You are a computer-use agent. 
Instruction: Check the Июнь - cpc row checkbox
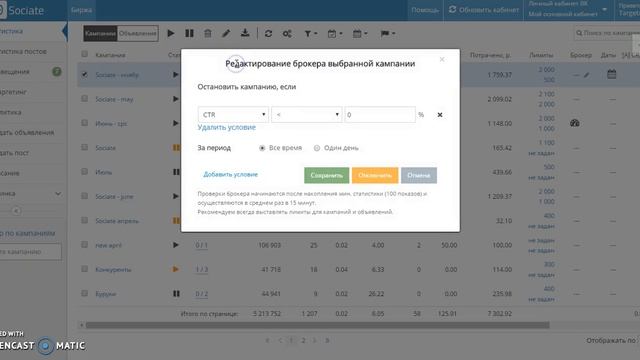(x=84, y=123)
